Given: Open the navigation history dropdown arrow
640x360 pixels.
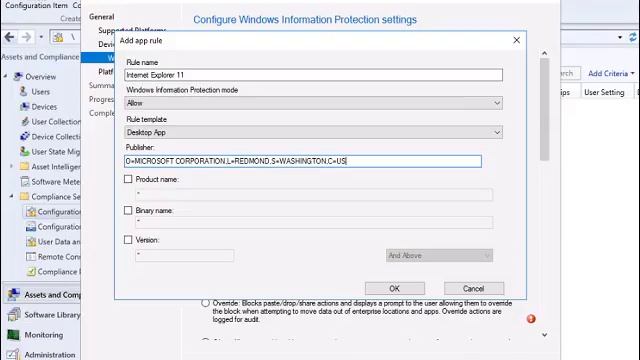Looking at the screenshot, I should click(41, 38).
